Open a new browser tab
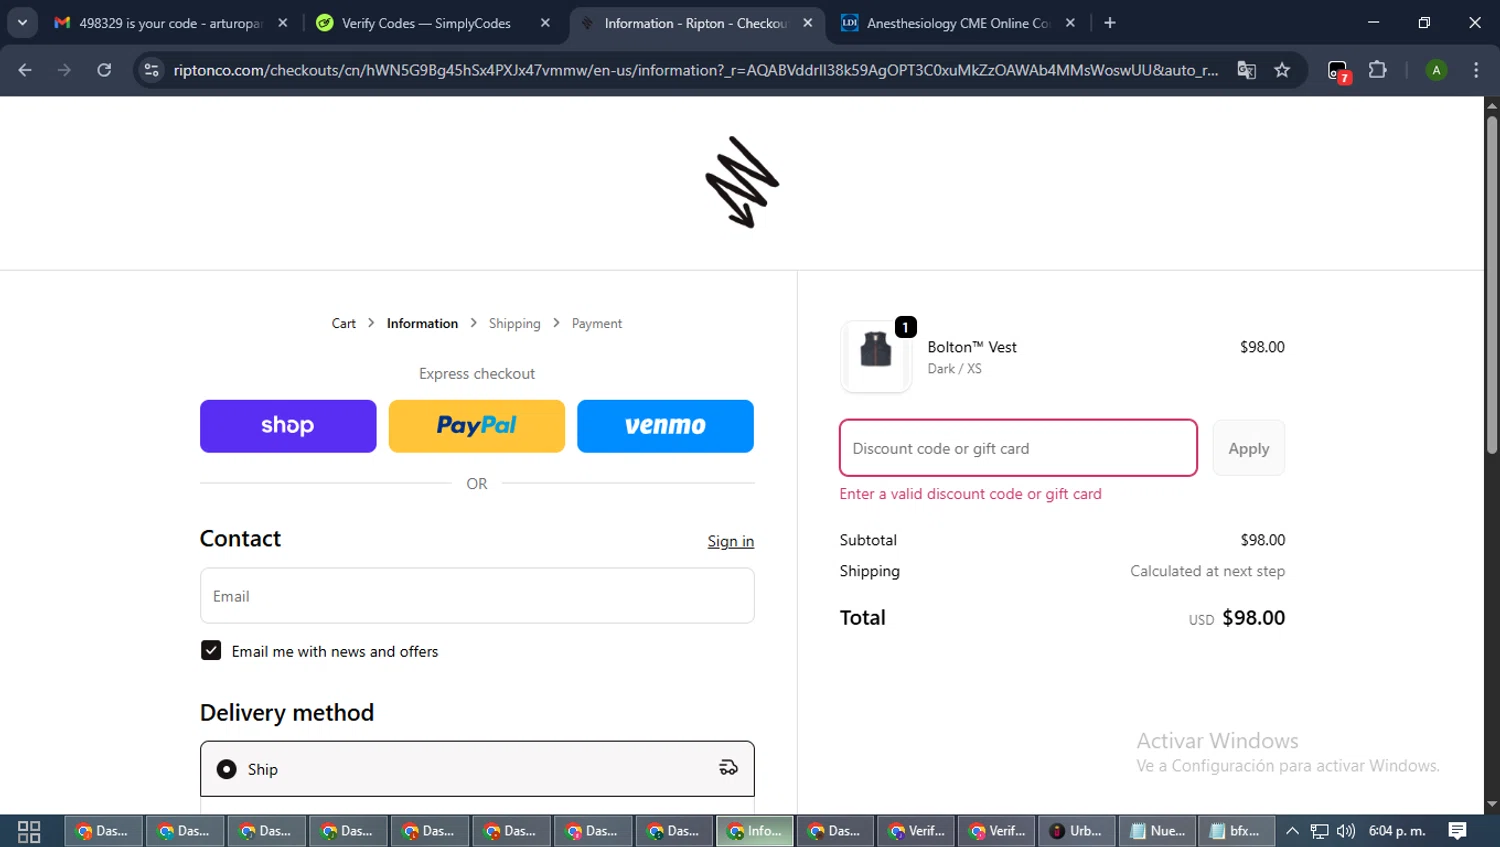The height and width of the screenshot is (847, 1500). [1110, 23]
